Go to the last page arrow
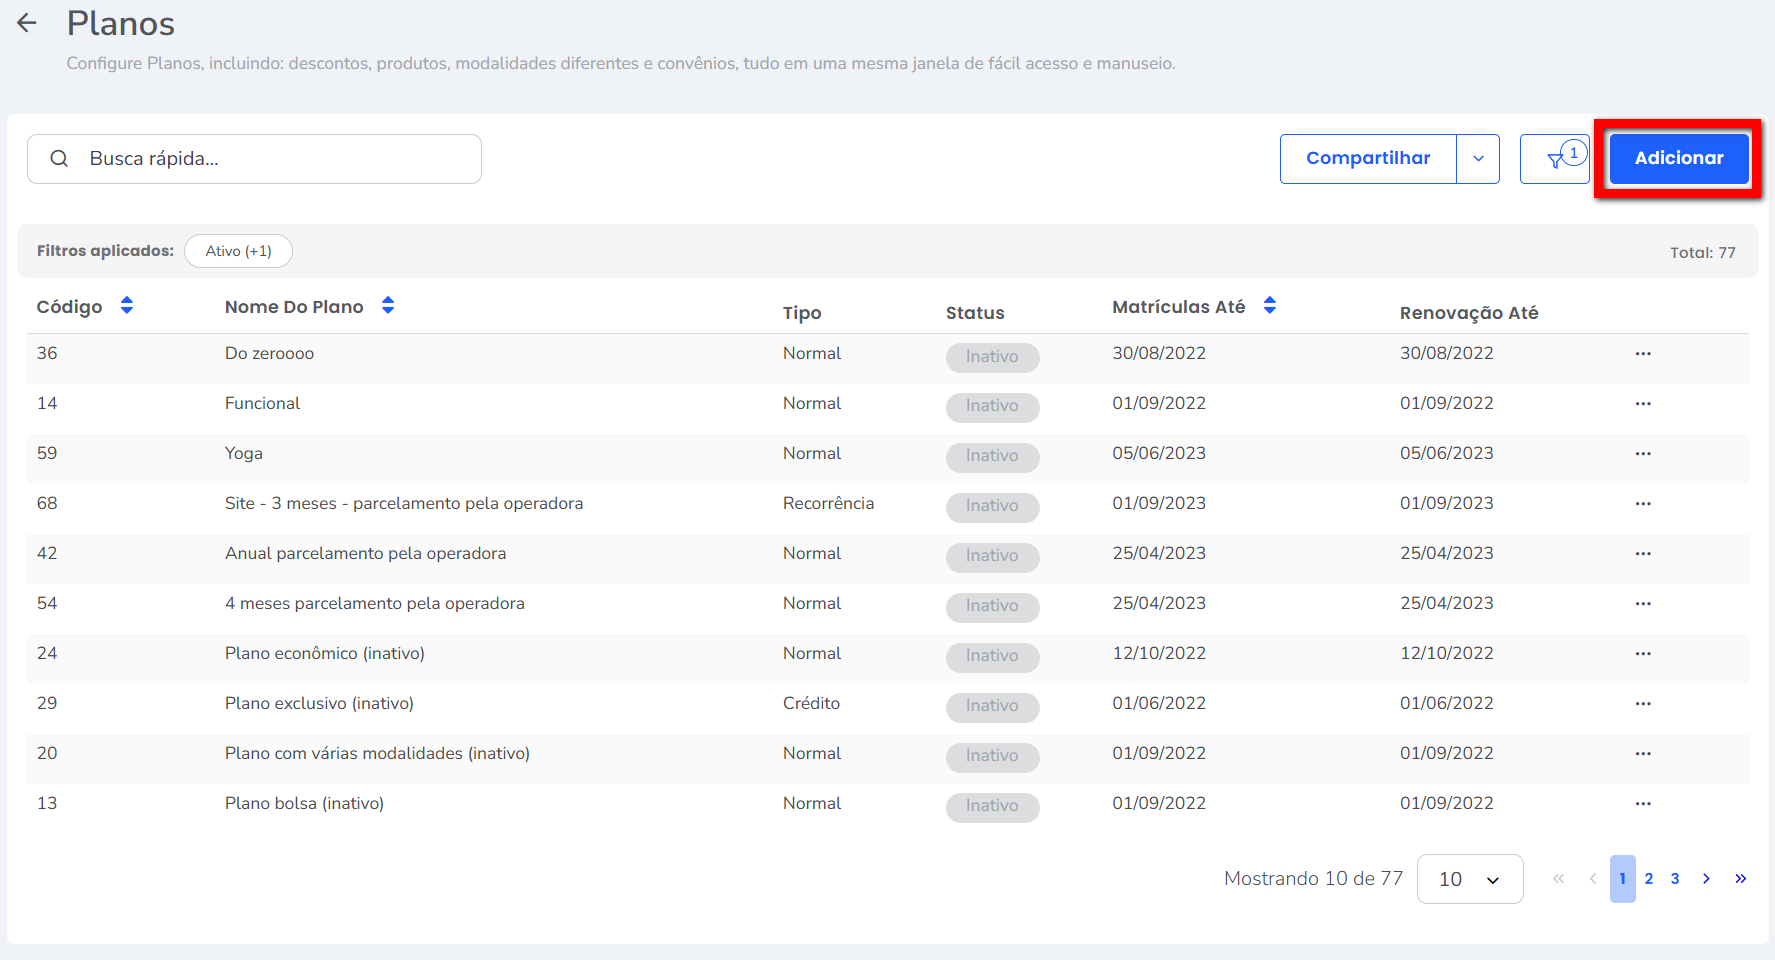Image resolution: width=1775 pixels, height=960 pixels. [x=1740, y=879]
